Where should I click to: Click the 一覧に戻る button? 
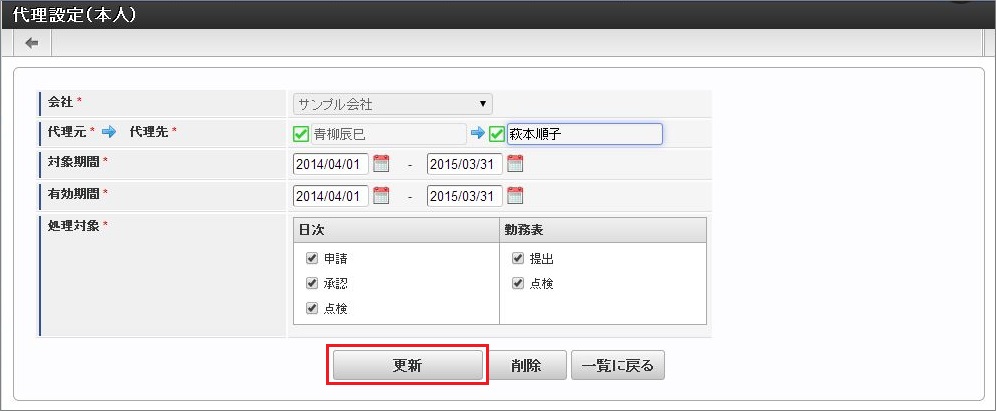click(x=618, y=365)
